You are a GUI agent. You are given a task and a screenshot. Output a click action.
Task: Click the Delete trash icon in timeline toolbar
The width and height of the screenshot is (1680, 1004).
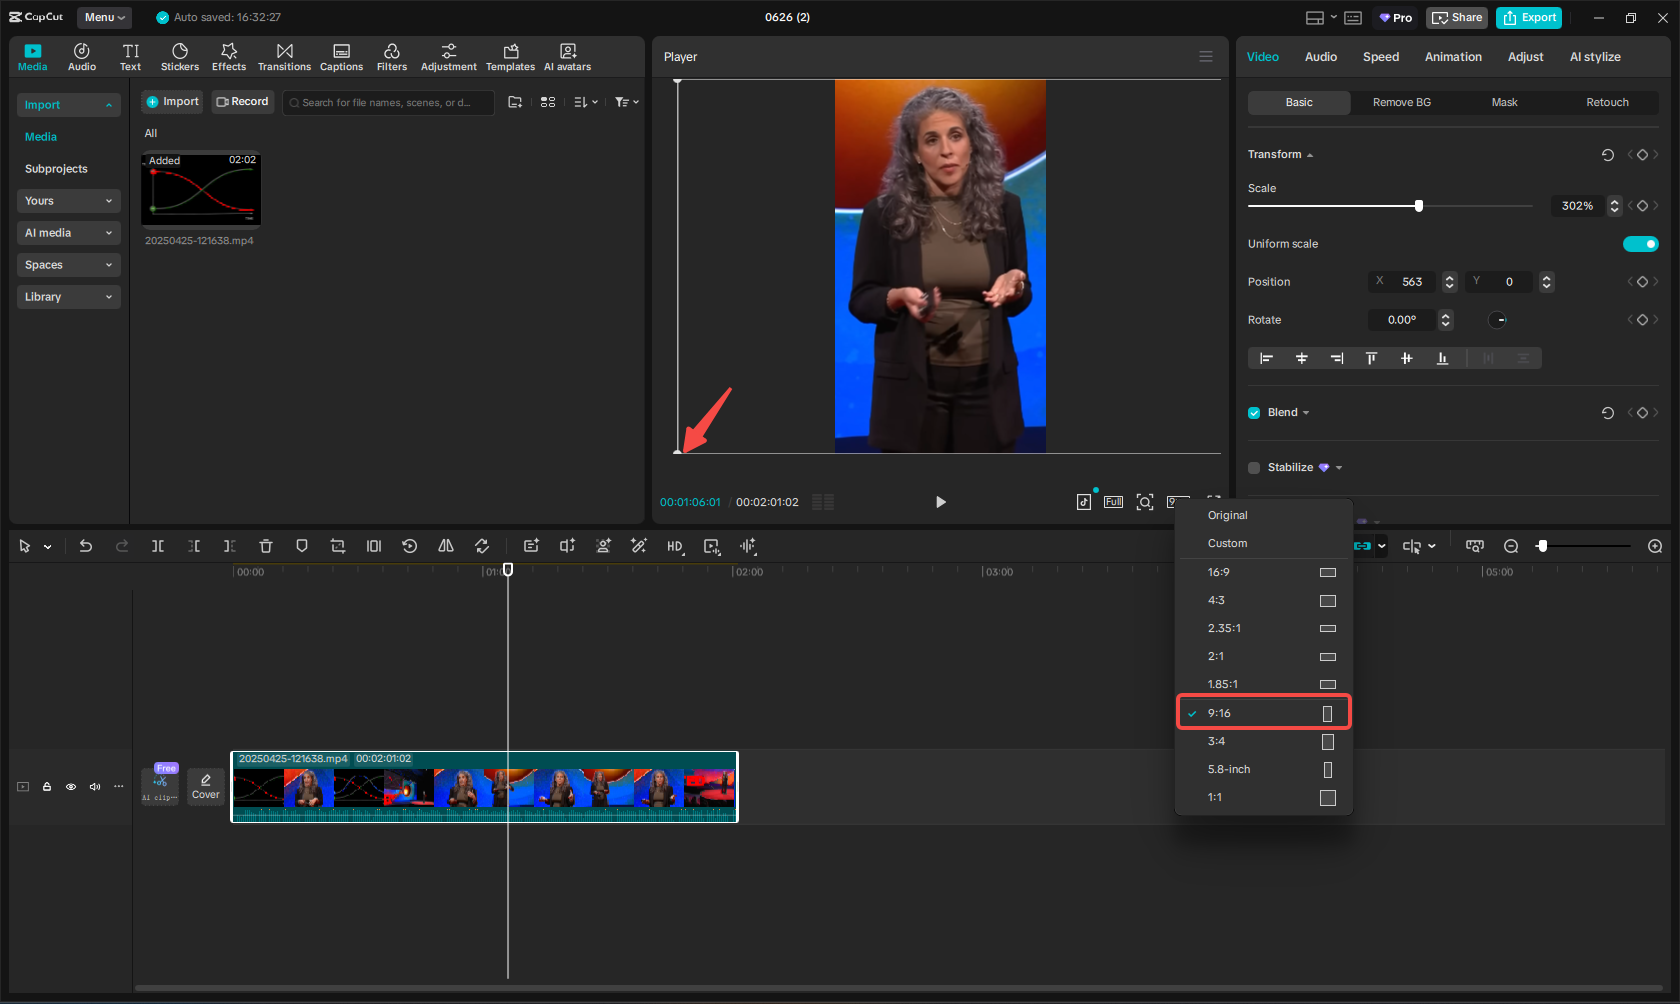pyautogui.click(x=265, y=546)
